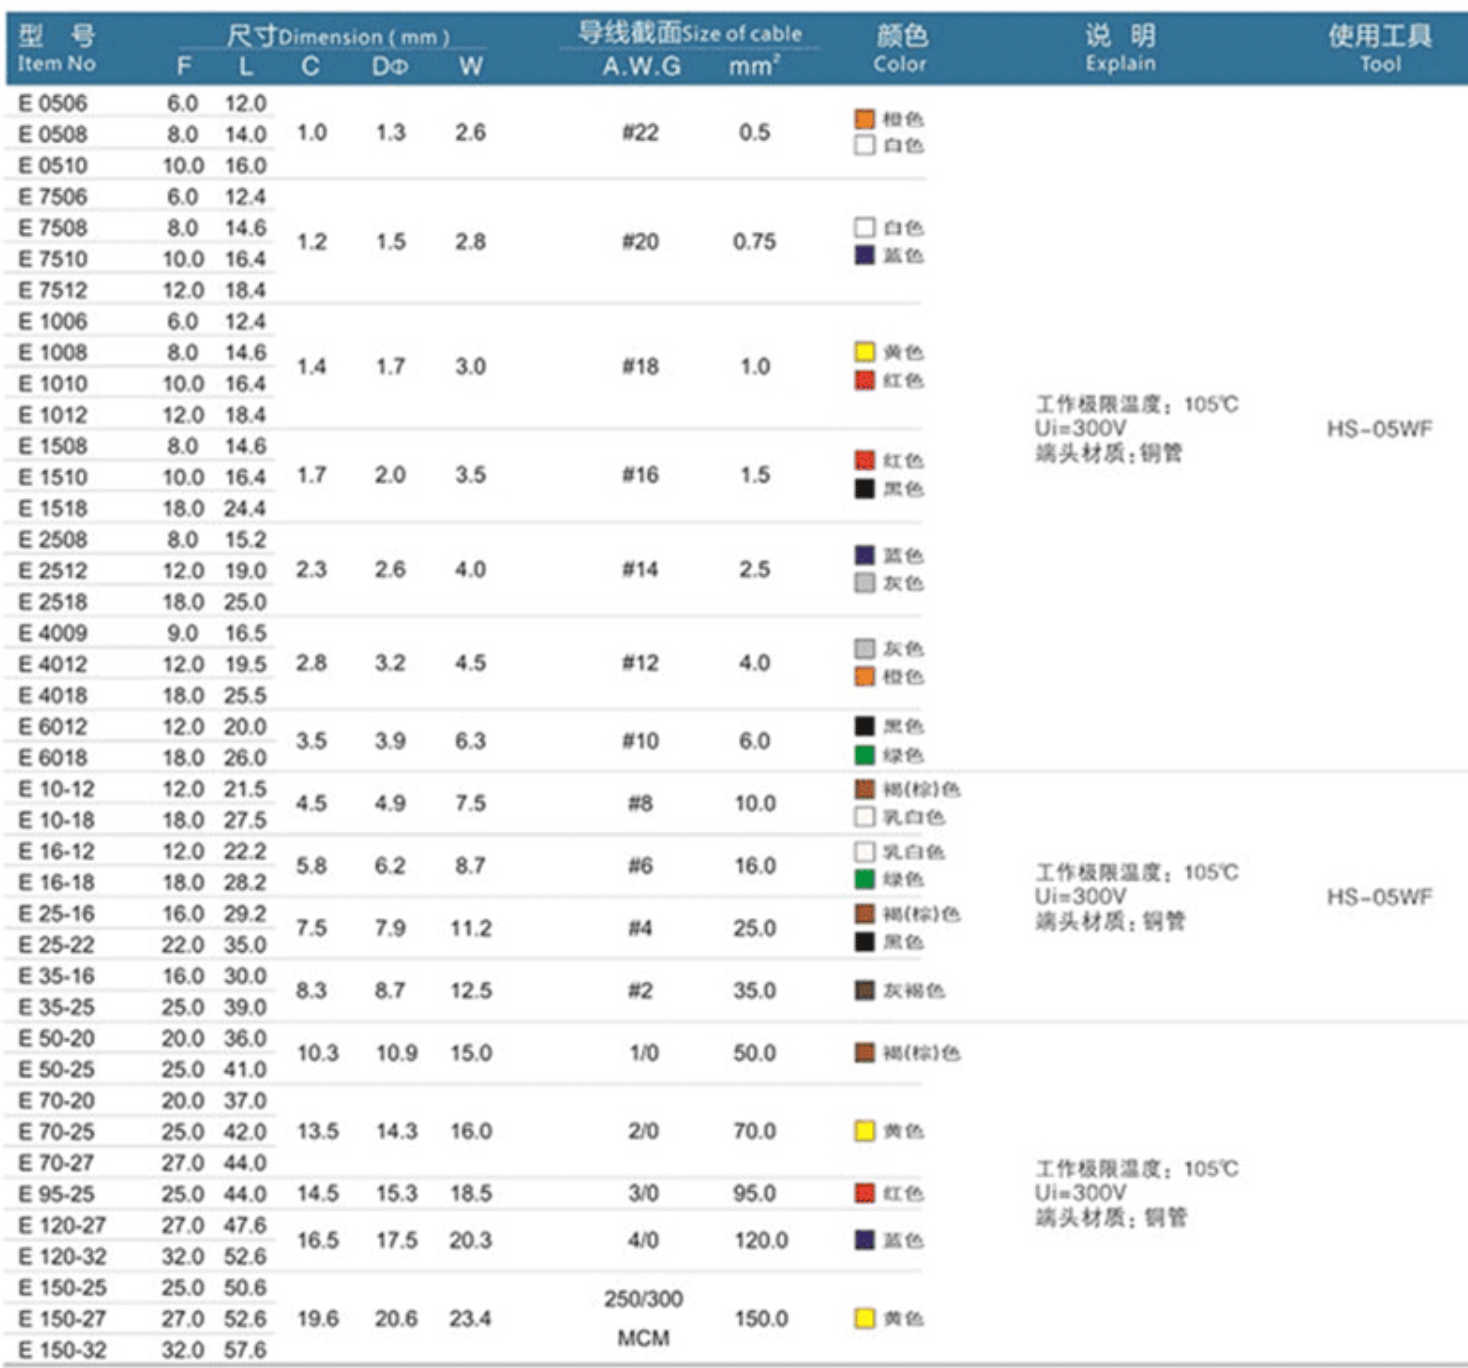Click the 250/300 MCM wire size cell
The height and width of the screenshot is (1368, 1468).
[x=643, y=1318]
